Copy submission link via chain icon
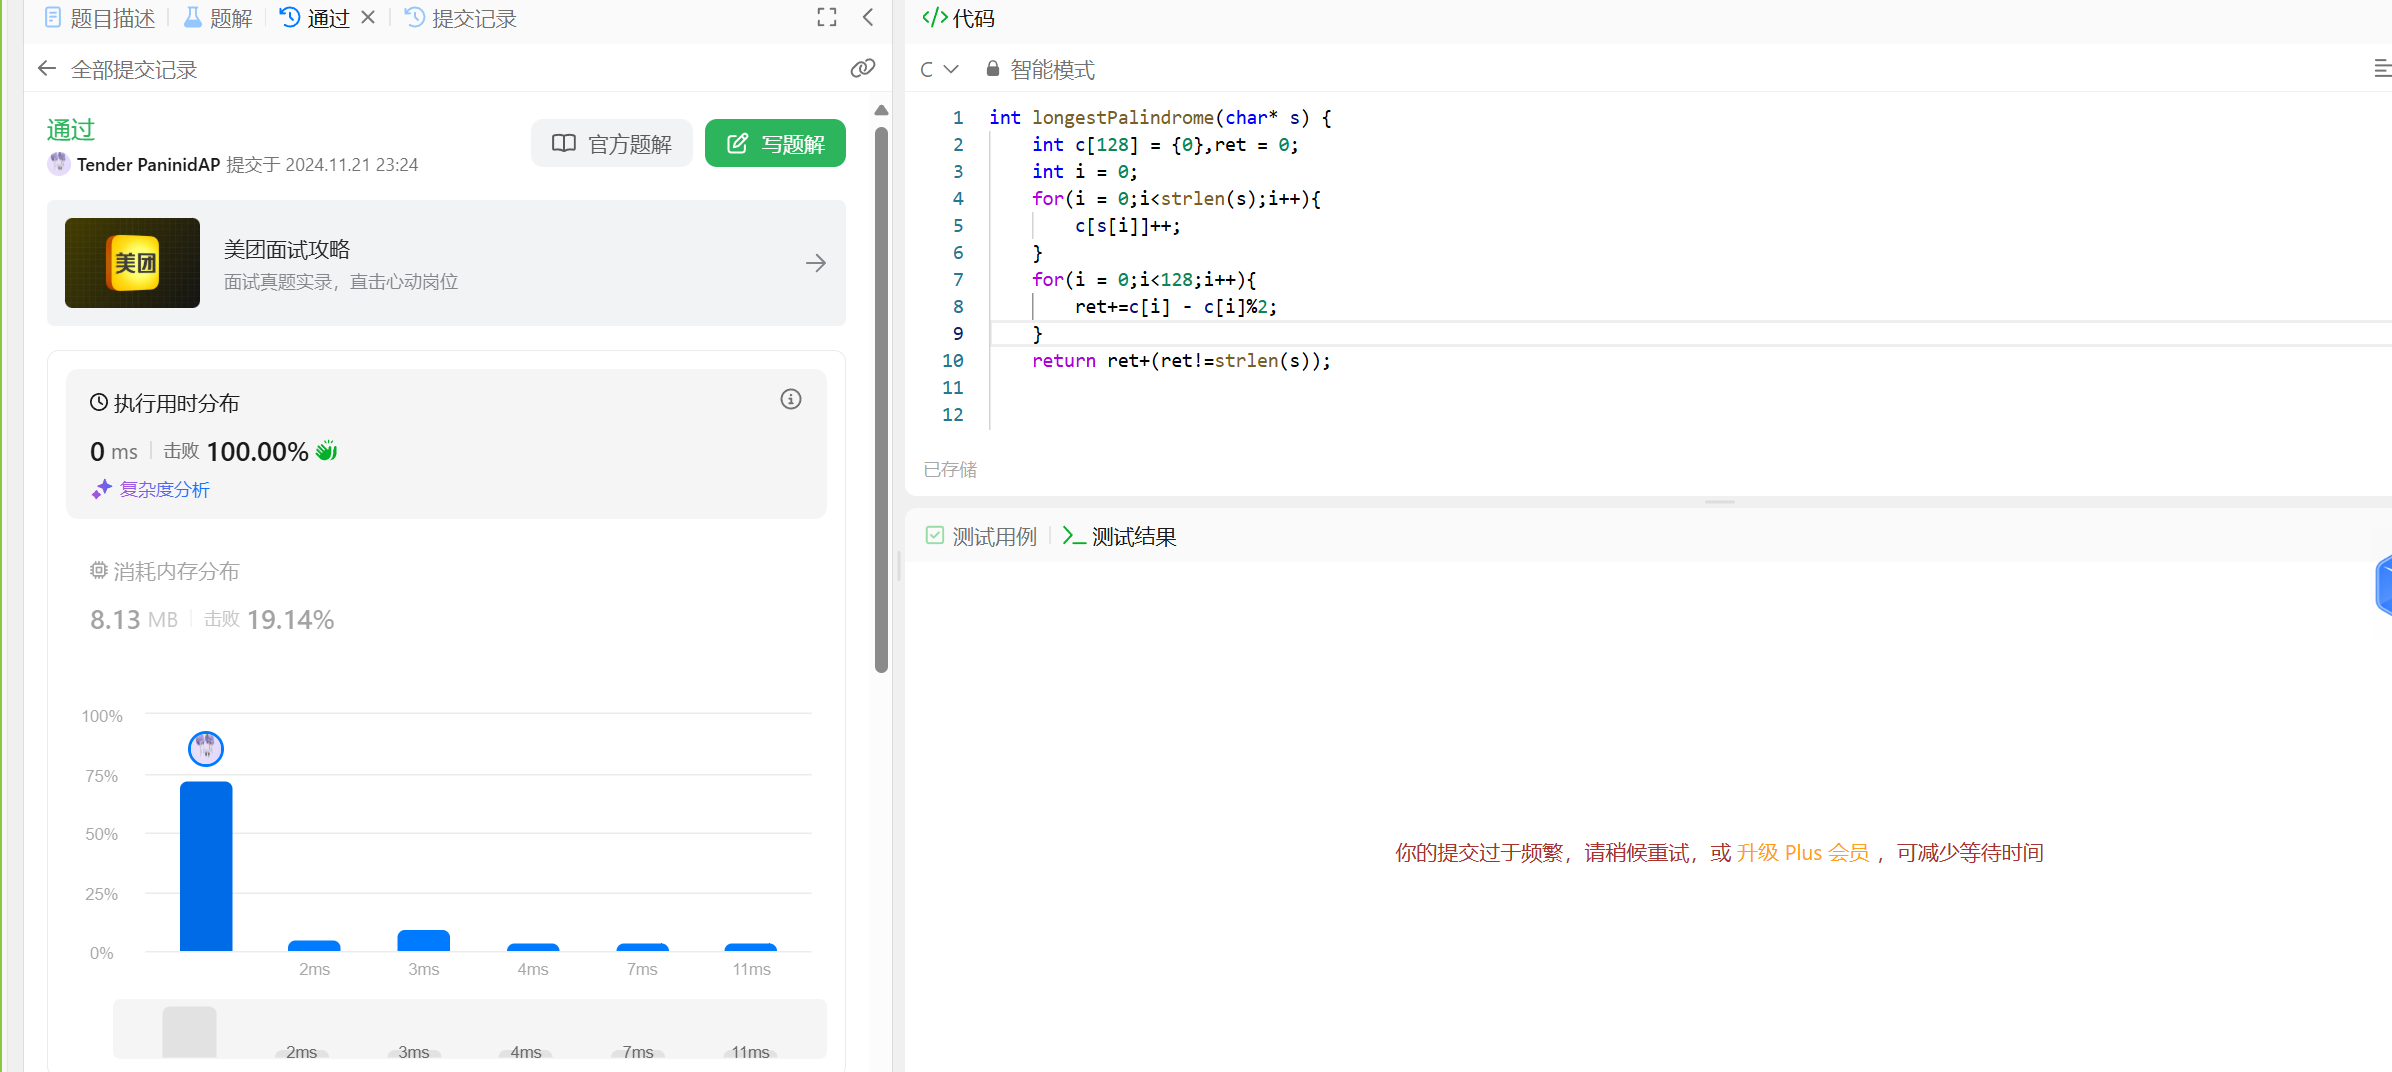Viewport: 2392px width, 1072px height. point(862,68)
